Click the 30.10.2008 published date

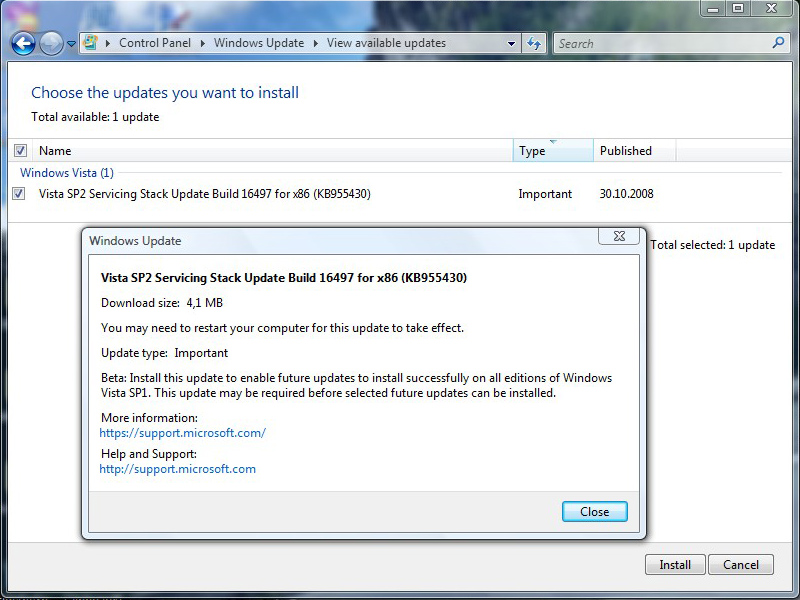point(626,194)
